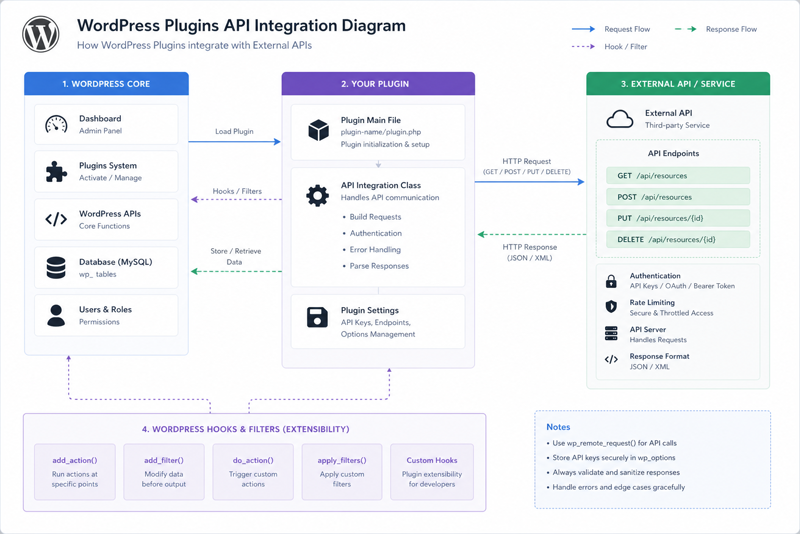Click the Users & Roles person icon

coord(56,315)
